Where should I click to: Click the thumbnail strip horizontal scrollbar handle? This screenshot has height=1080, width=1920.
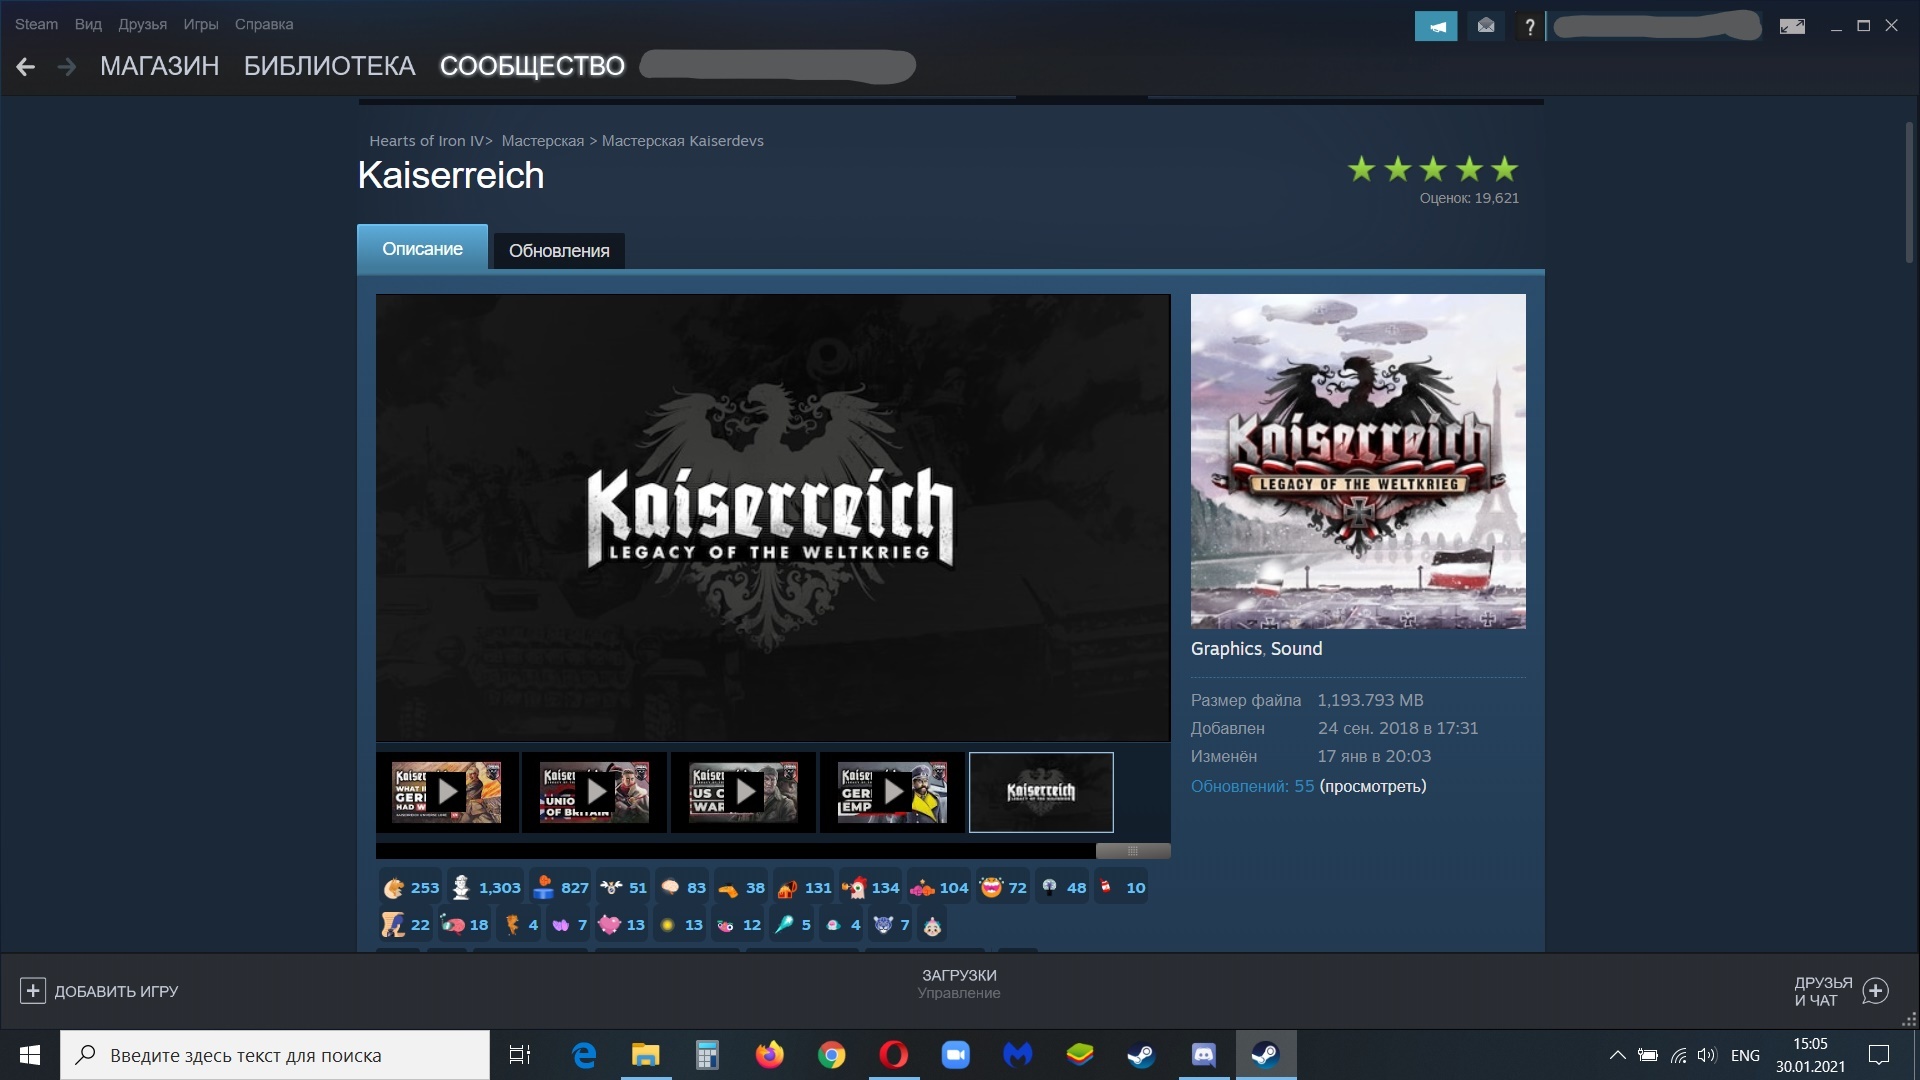point(1132,851)
